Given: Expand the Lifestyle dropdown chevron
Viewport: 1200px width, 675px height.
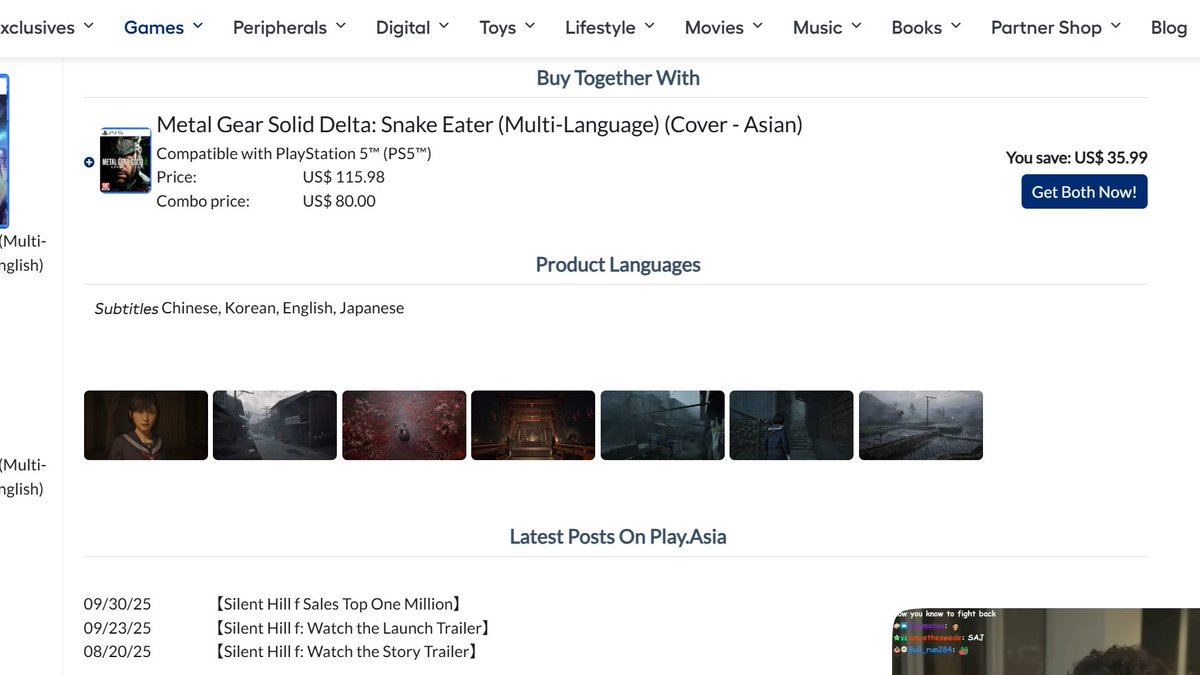Looking at the screenshot, I should tap(649, 26).
